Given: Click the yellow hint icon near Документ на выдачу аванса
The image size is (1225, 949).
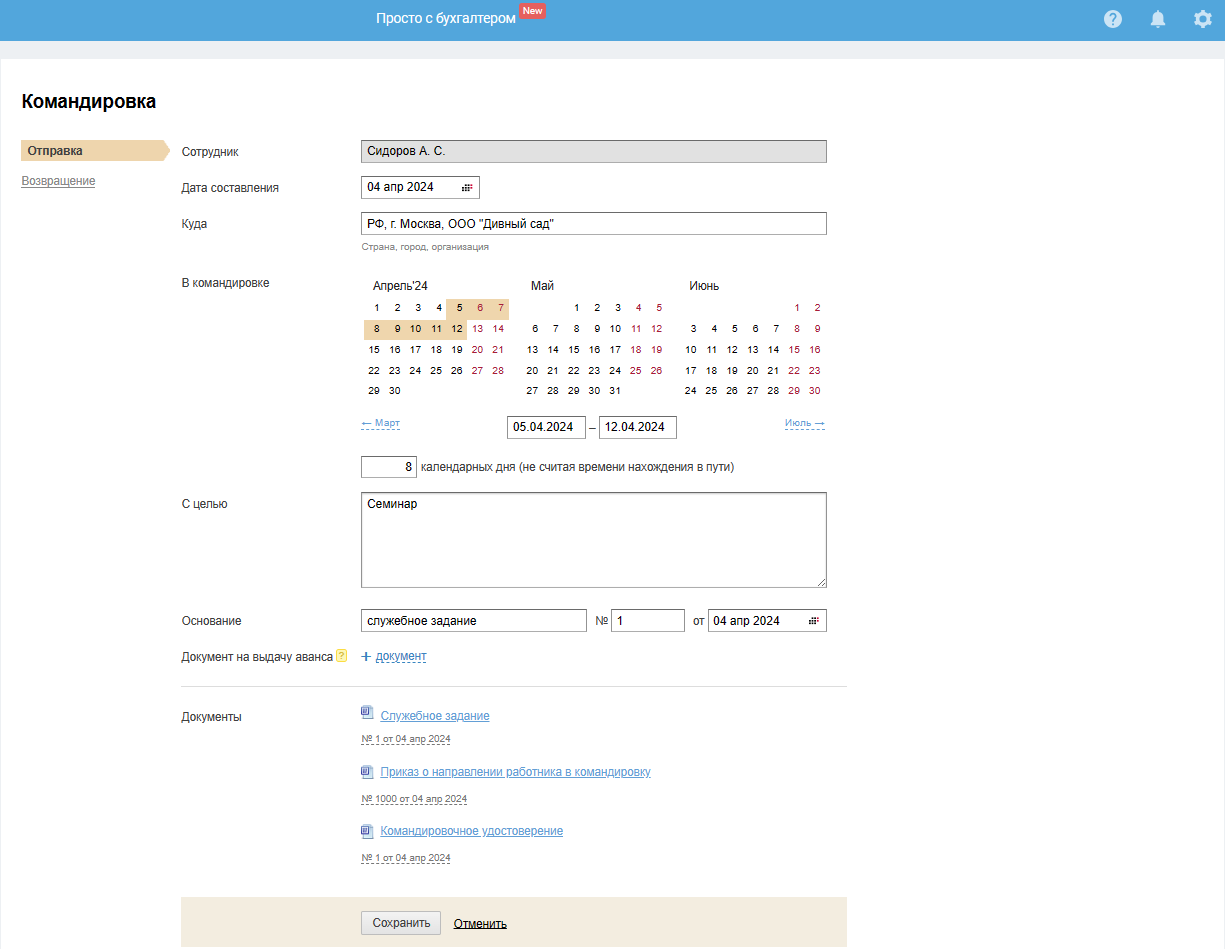Looking at the screenshot, I should tap(341, 656).
